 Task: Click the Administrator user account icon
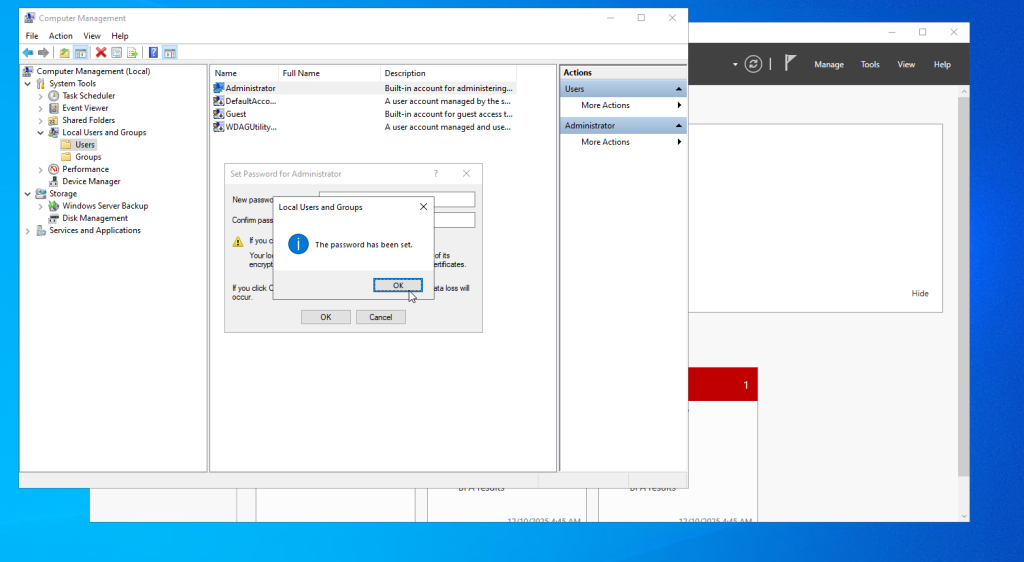[x=219, y=88]
